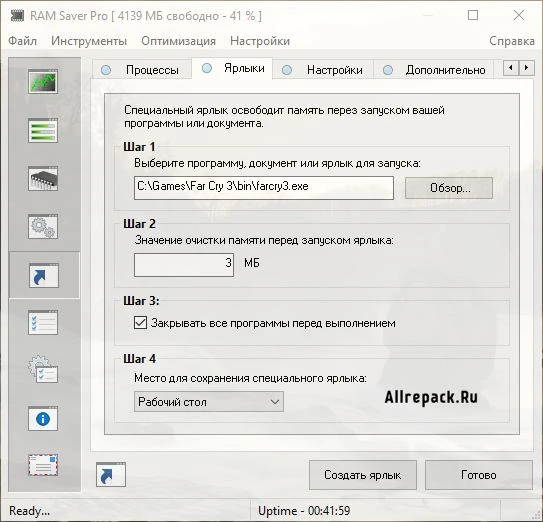Click the Обзор... browse button

point(449,188)
